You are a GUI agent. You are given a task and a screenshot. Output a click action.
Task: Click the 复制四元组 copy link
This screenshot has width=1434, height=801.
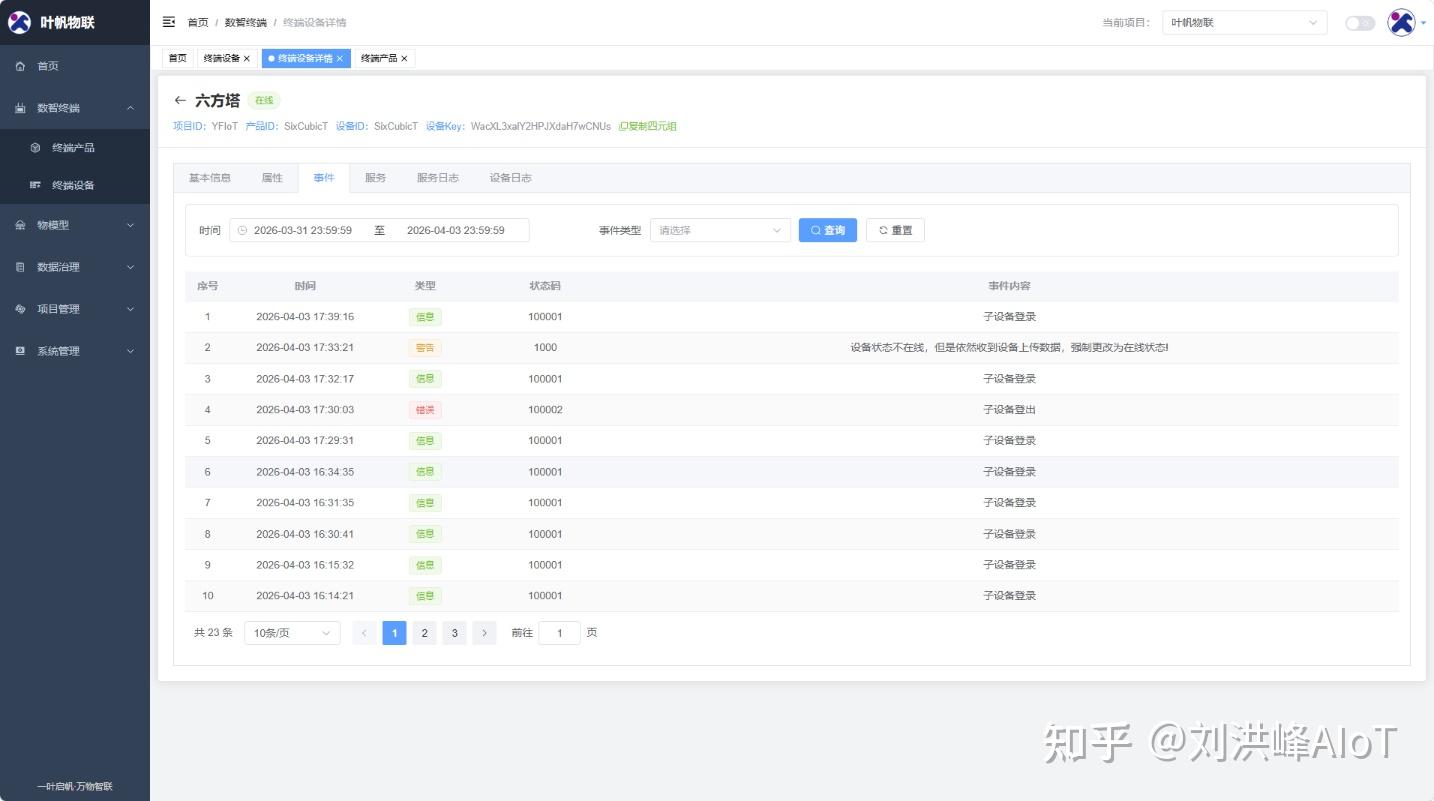tap(648, 127)
